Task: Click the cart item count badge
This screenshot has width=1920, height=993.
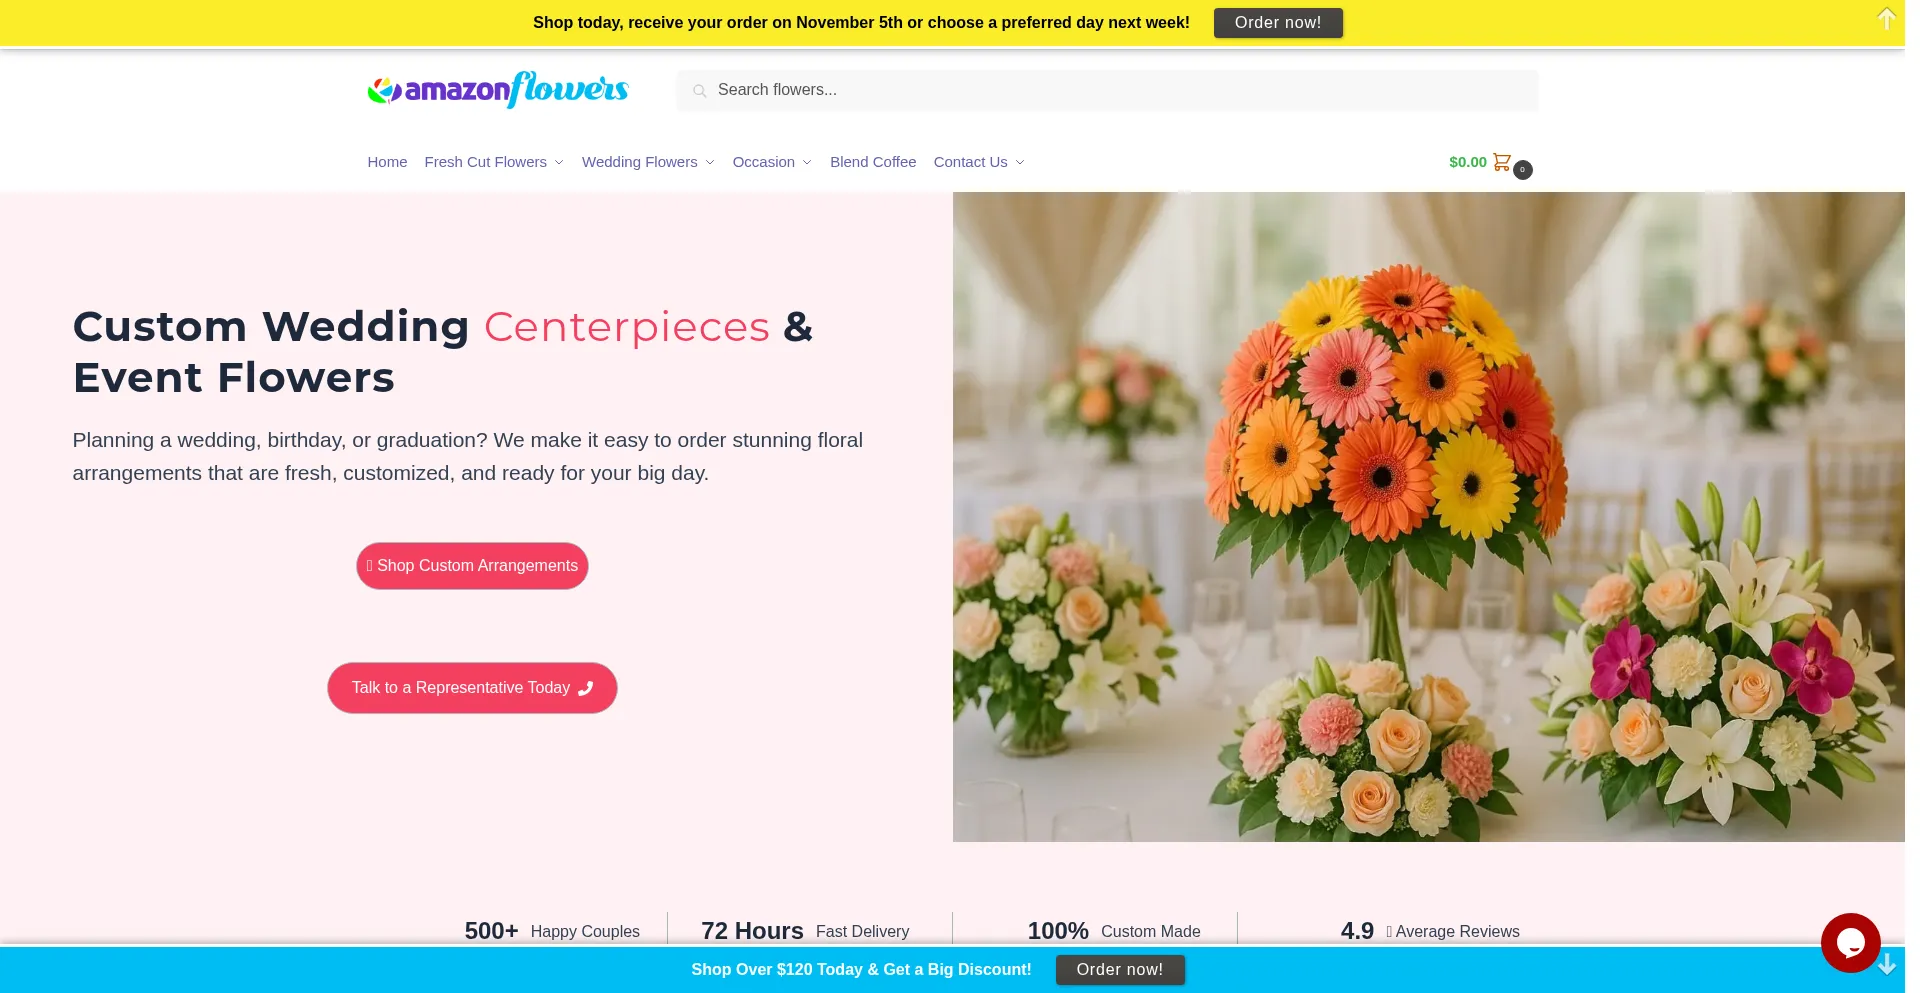Action: pos(1522,170)
